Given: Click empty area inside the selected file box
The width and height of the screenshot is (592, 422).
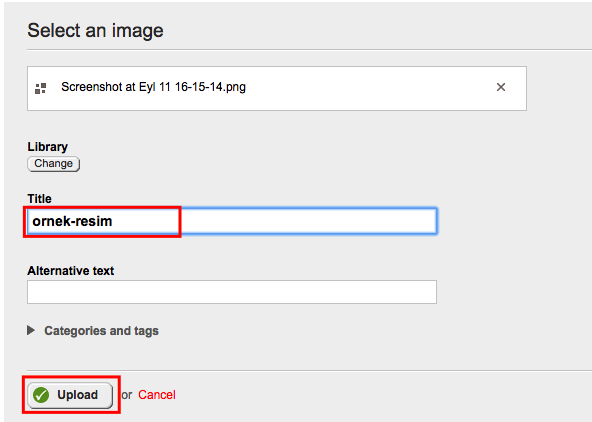Looking at the screenshot, I should 370,88.
